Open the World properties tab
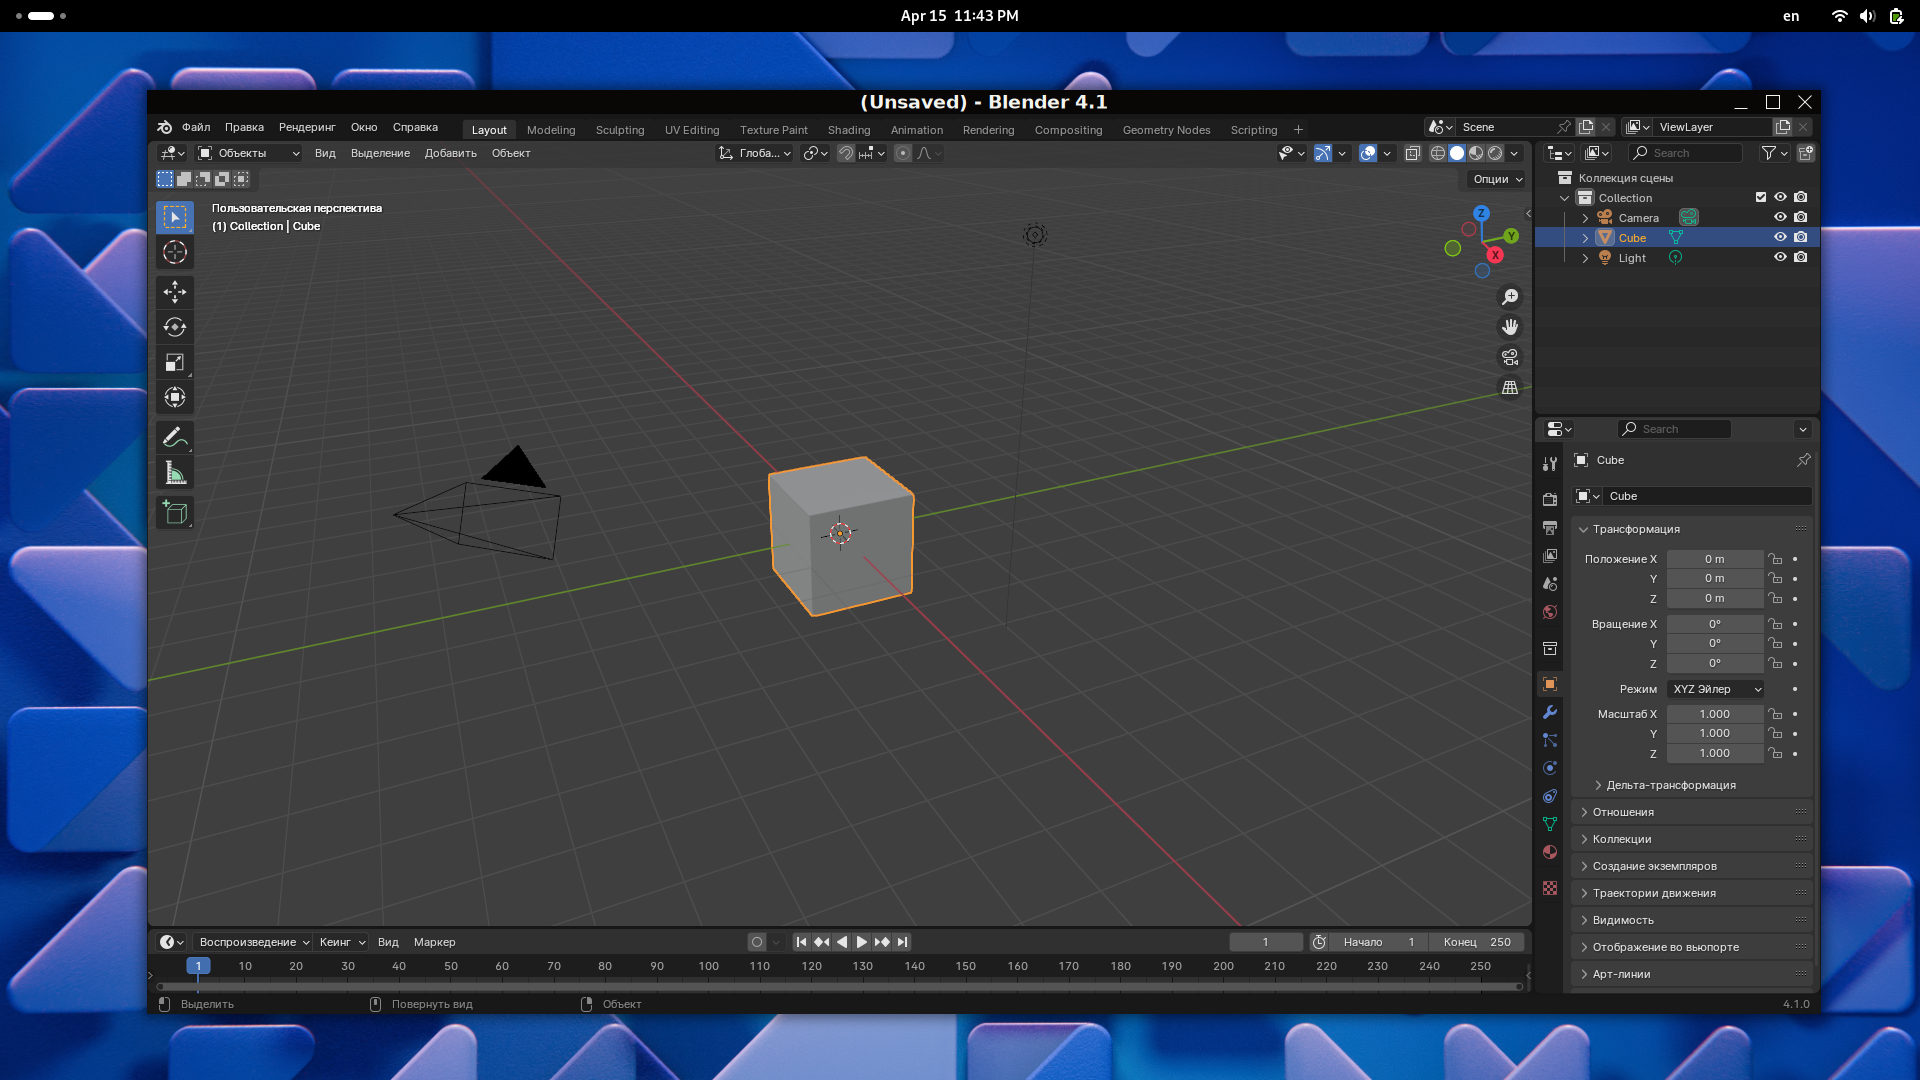This screenshot has height=1080, width=1920. [1550, 612]
